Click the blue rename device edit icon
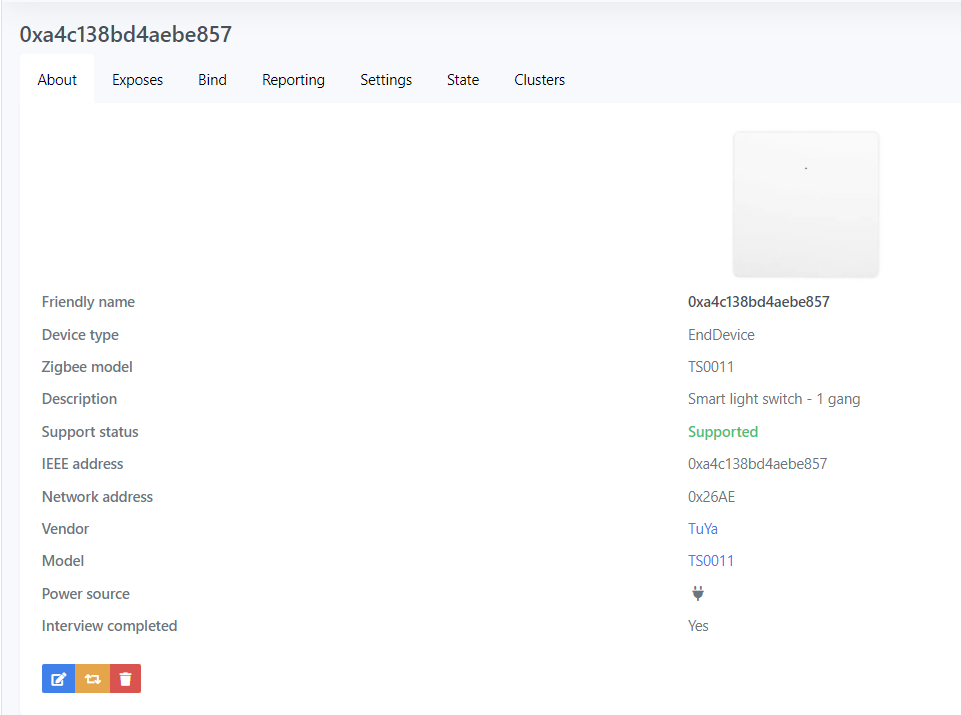961x715 pixels. (58, 678)
